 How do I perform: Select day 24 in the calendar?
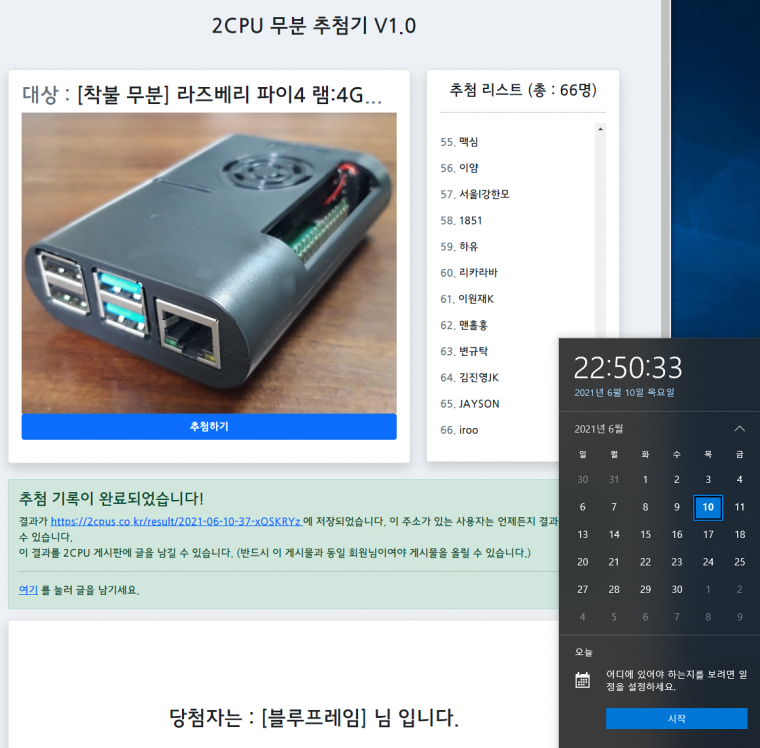[x=708, y=562]
